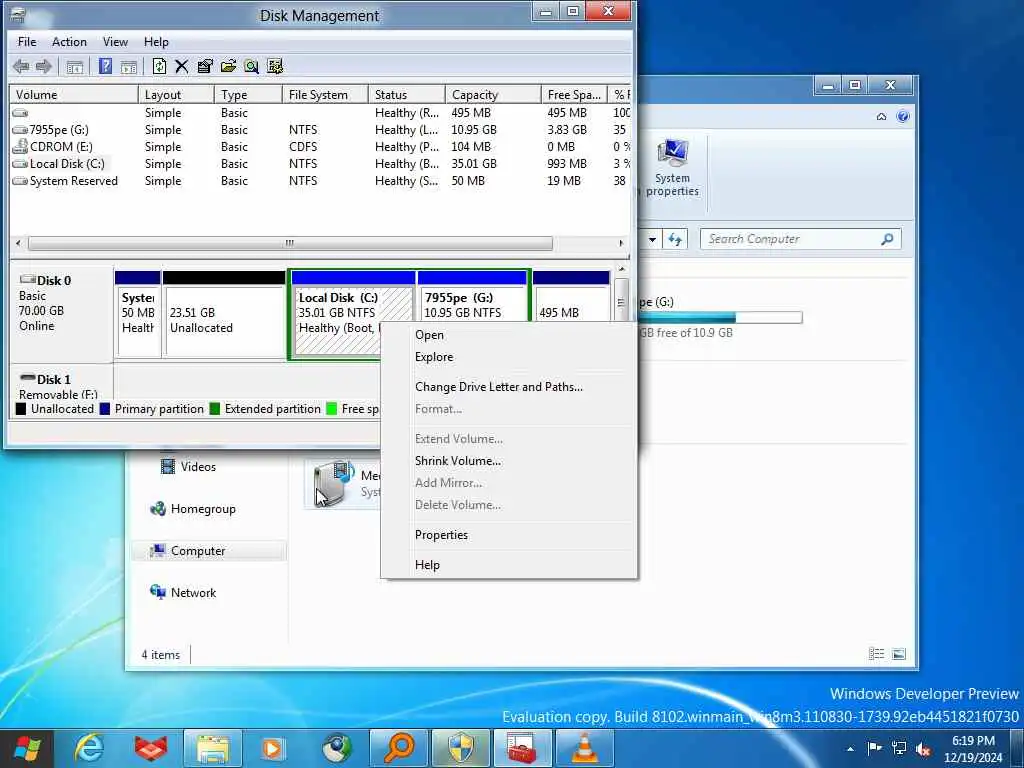Screen dimensions: 1024x768
Task: Sort by the Capacity column header
Action: pyautogui.click(x=493, y=95)
